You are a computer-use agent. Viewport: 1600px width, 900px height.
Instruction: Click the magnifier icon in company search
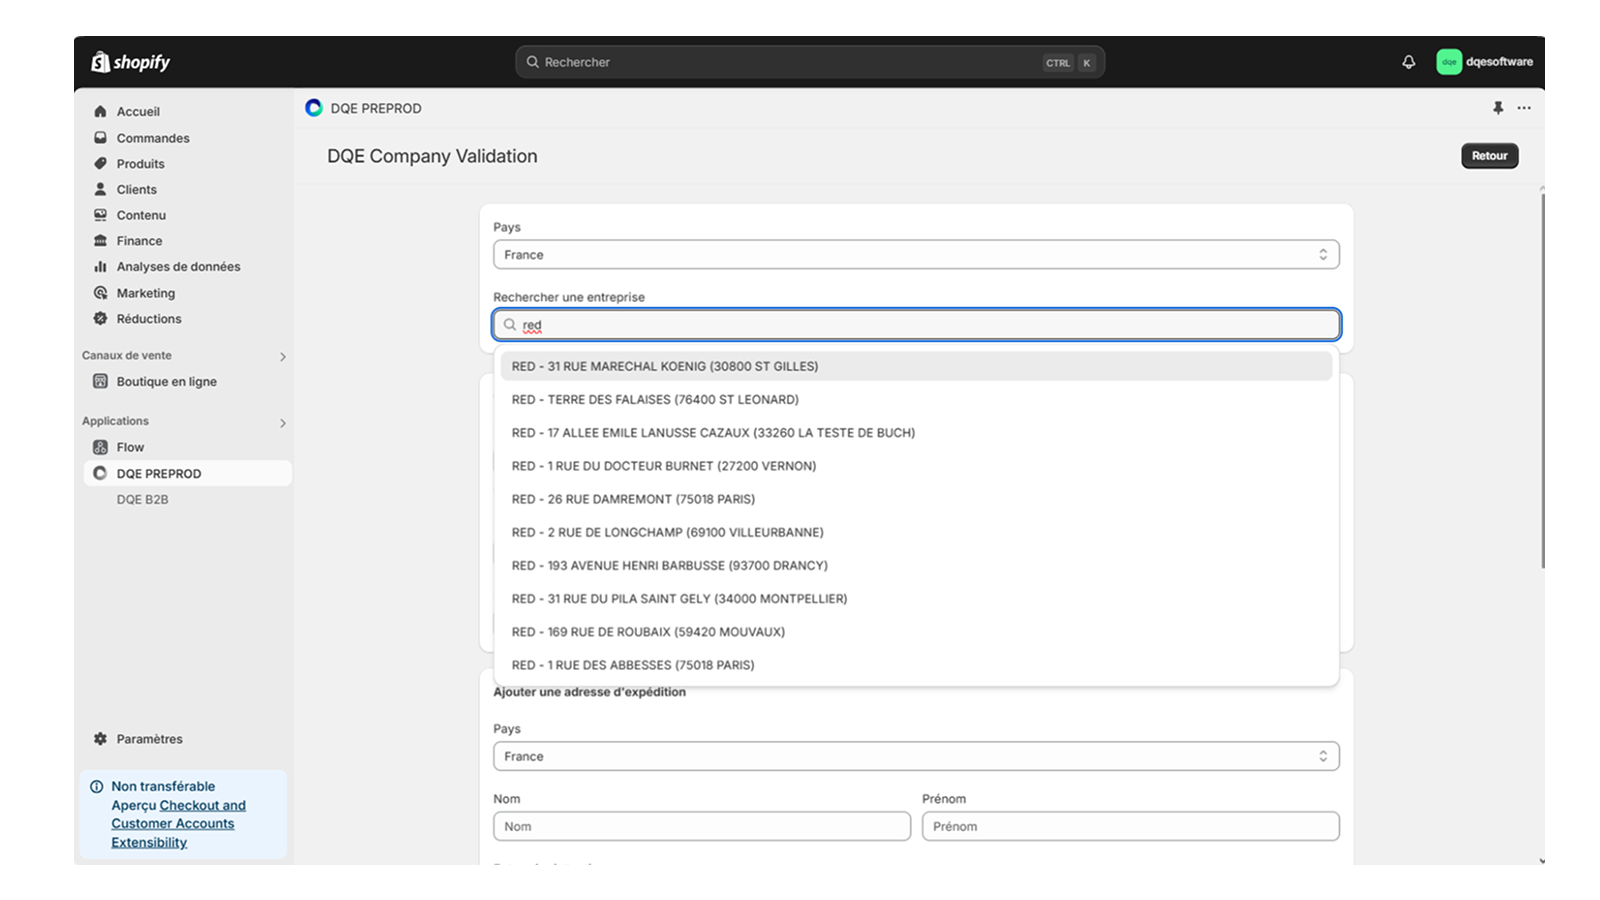click(510, 325)
